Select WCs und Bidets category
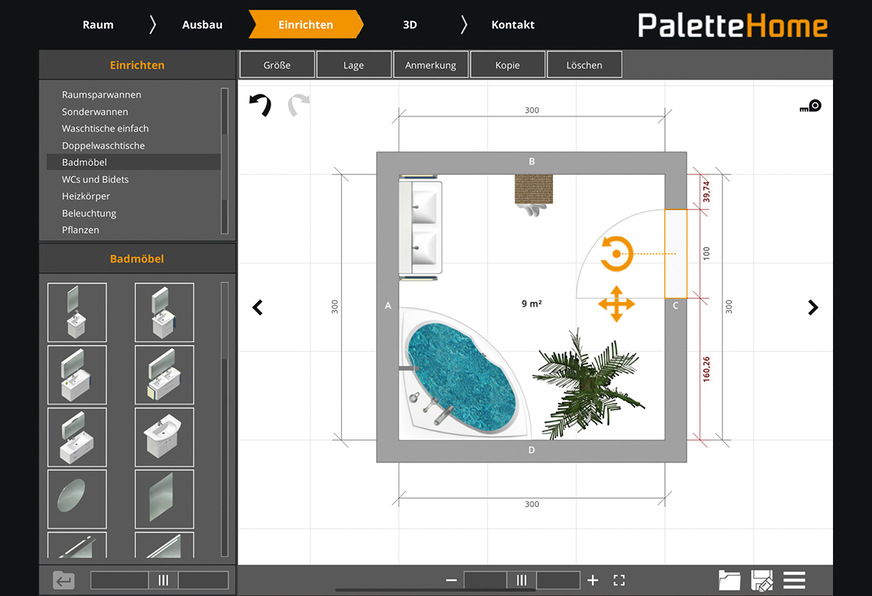This screenshot has width=872, height=596. coord(95,179)
